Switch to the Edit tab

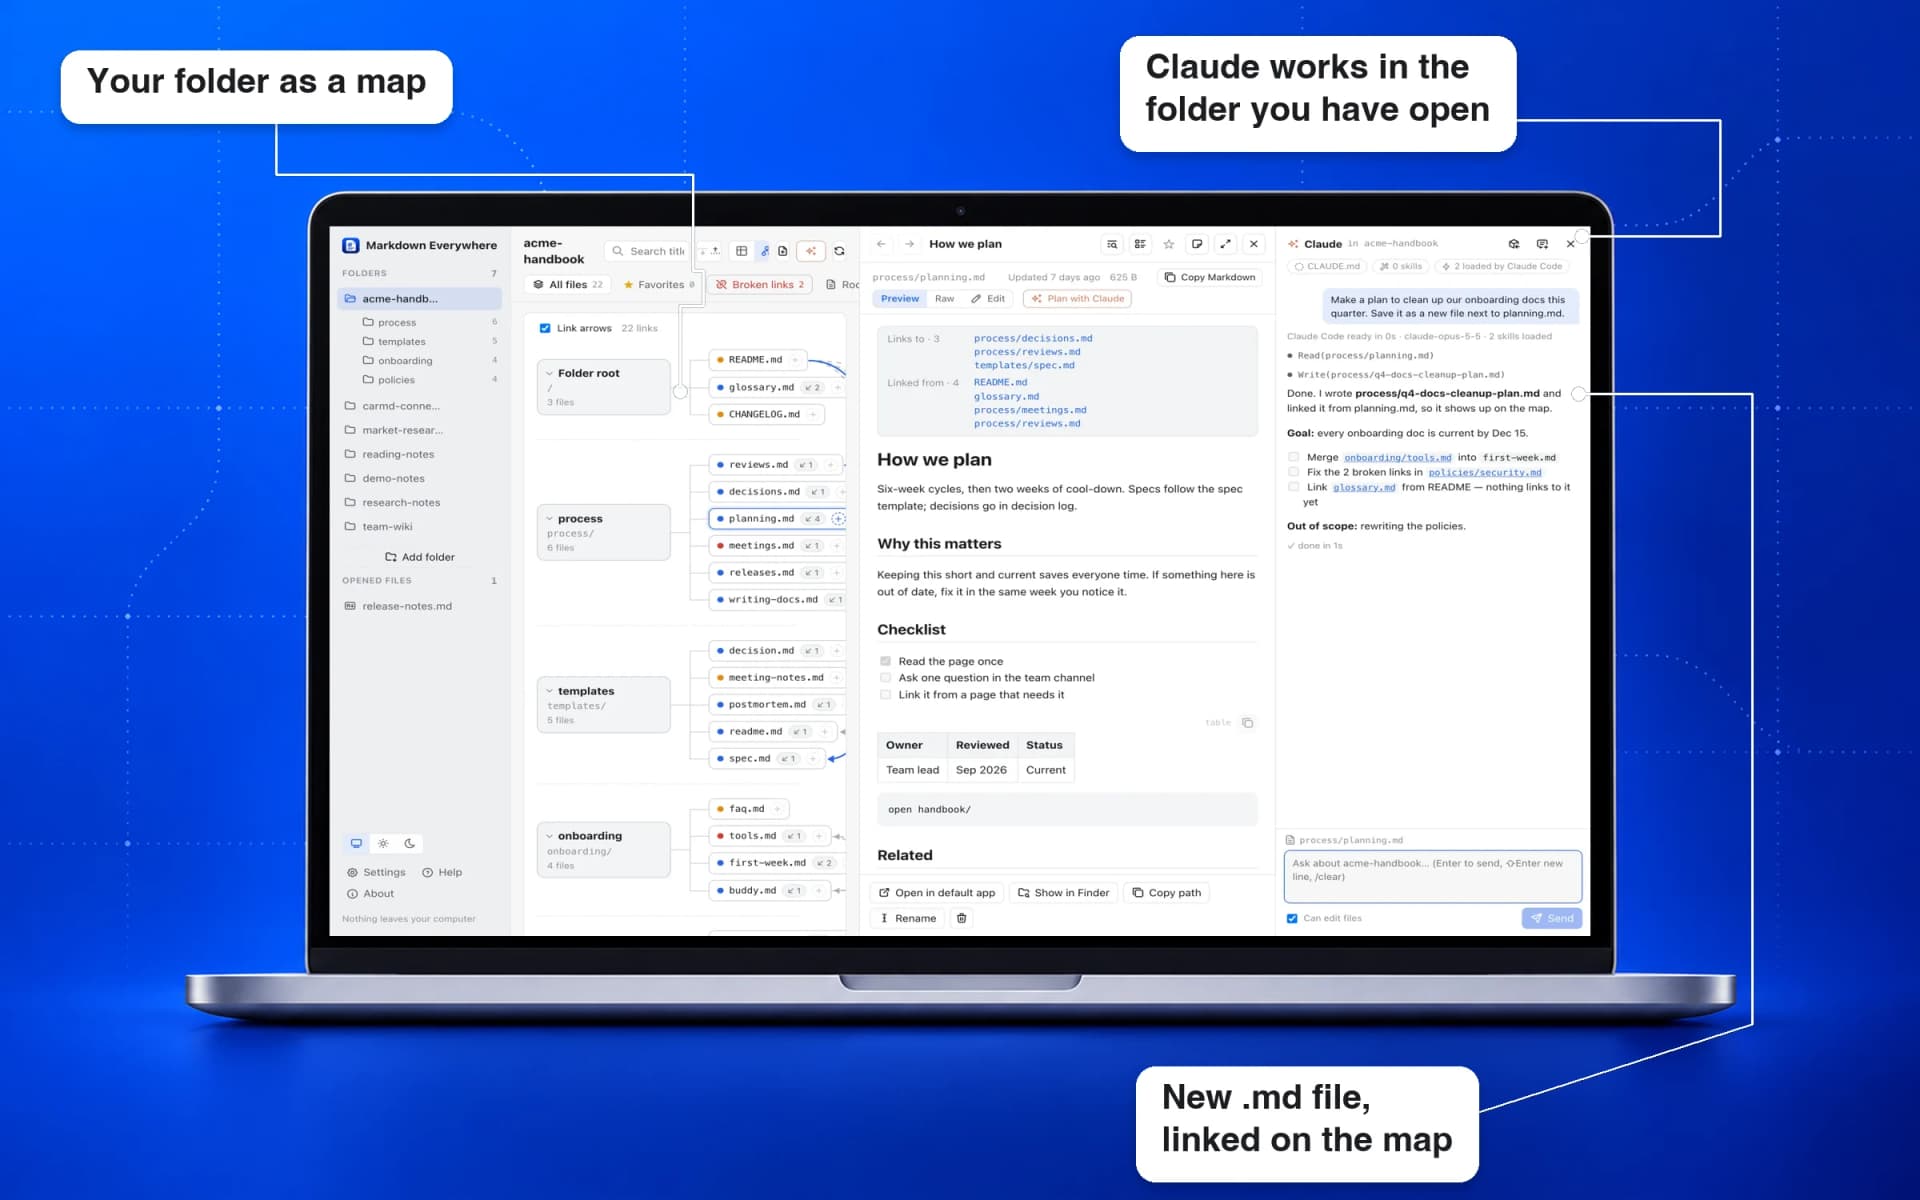[x=988, y=299]
